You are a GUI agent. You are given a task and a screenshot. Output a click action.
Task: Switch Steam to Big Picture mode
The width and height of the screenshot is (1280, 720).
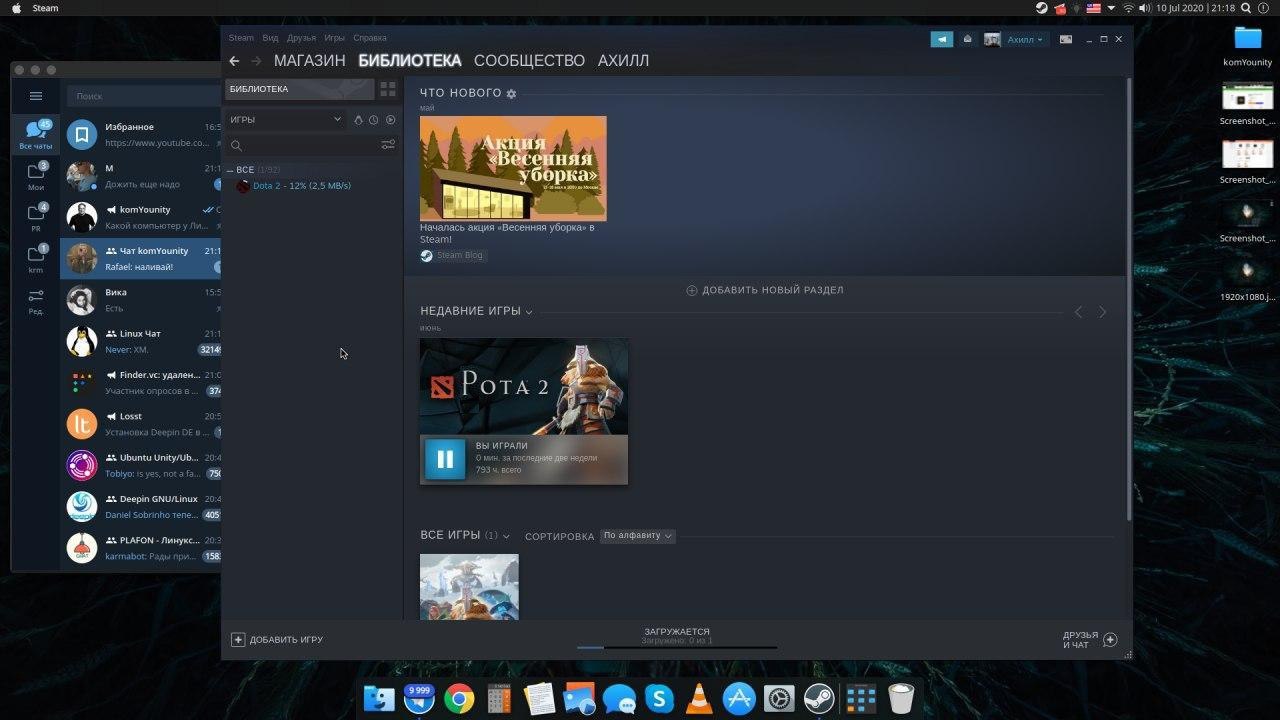pos(1066,39)
